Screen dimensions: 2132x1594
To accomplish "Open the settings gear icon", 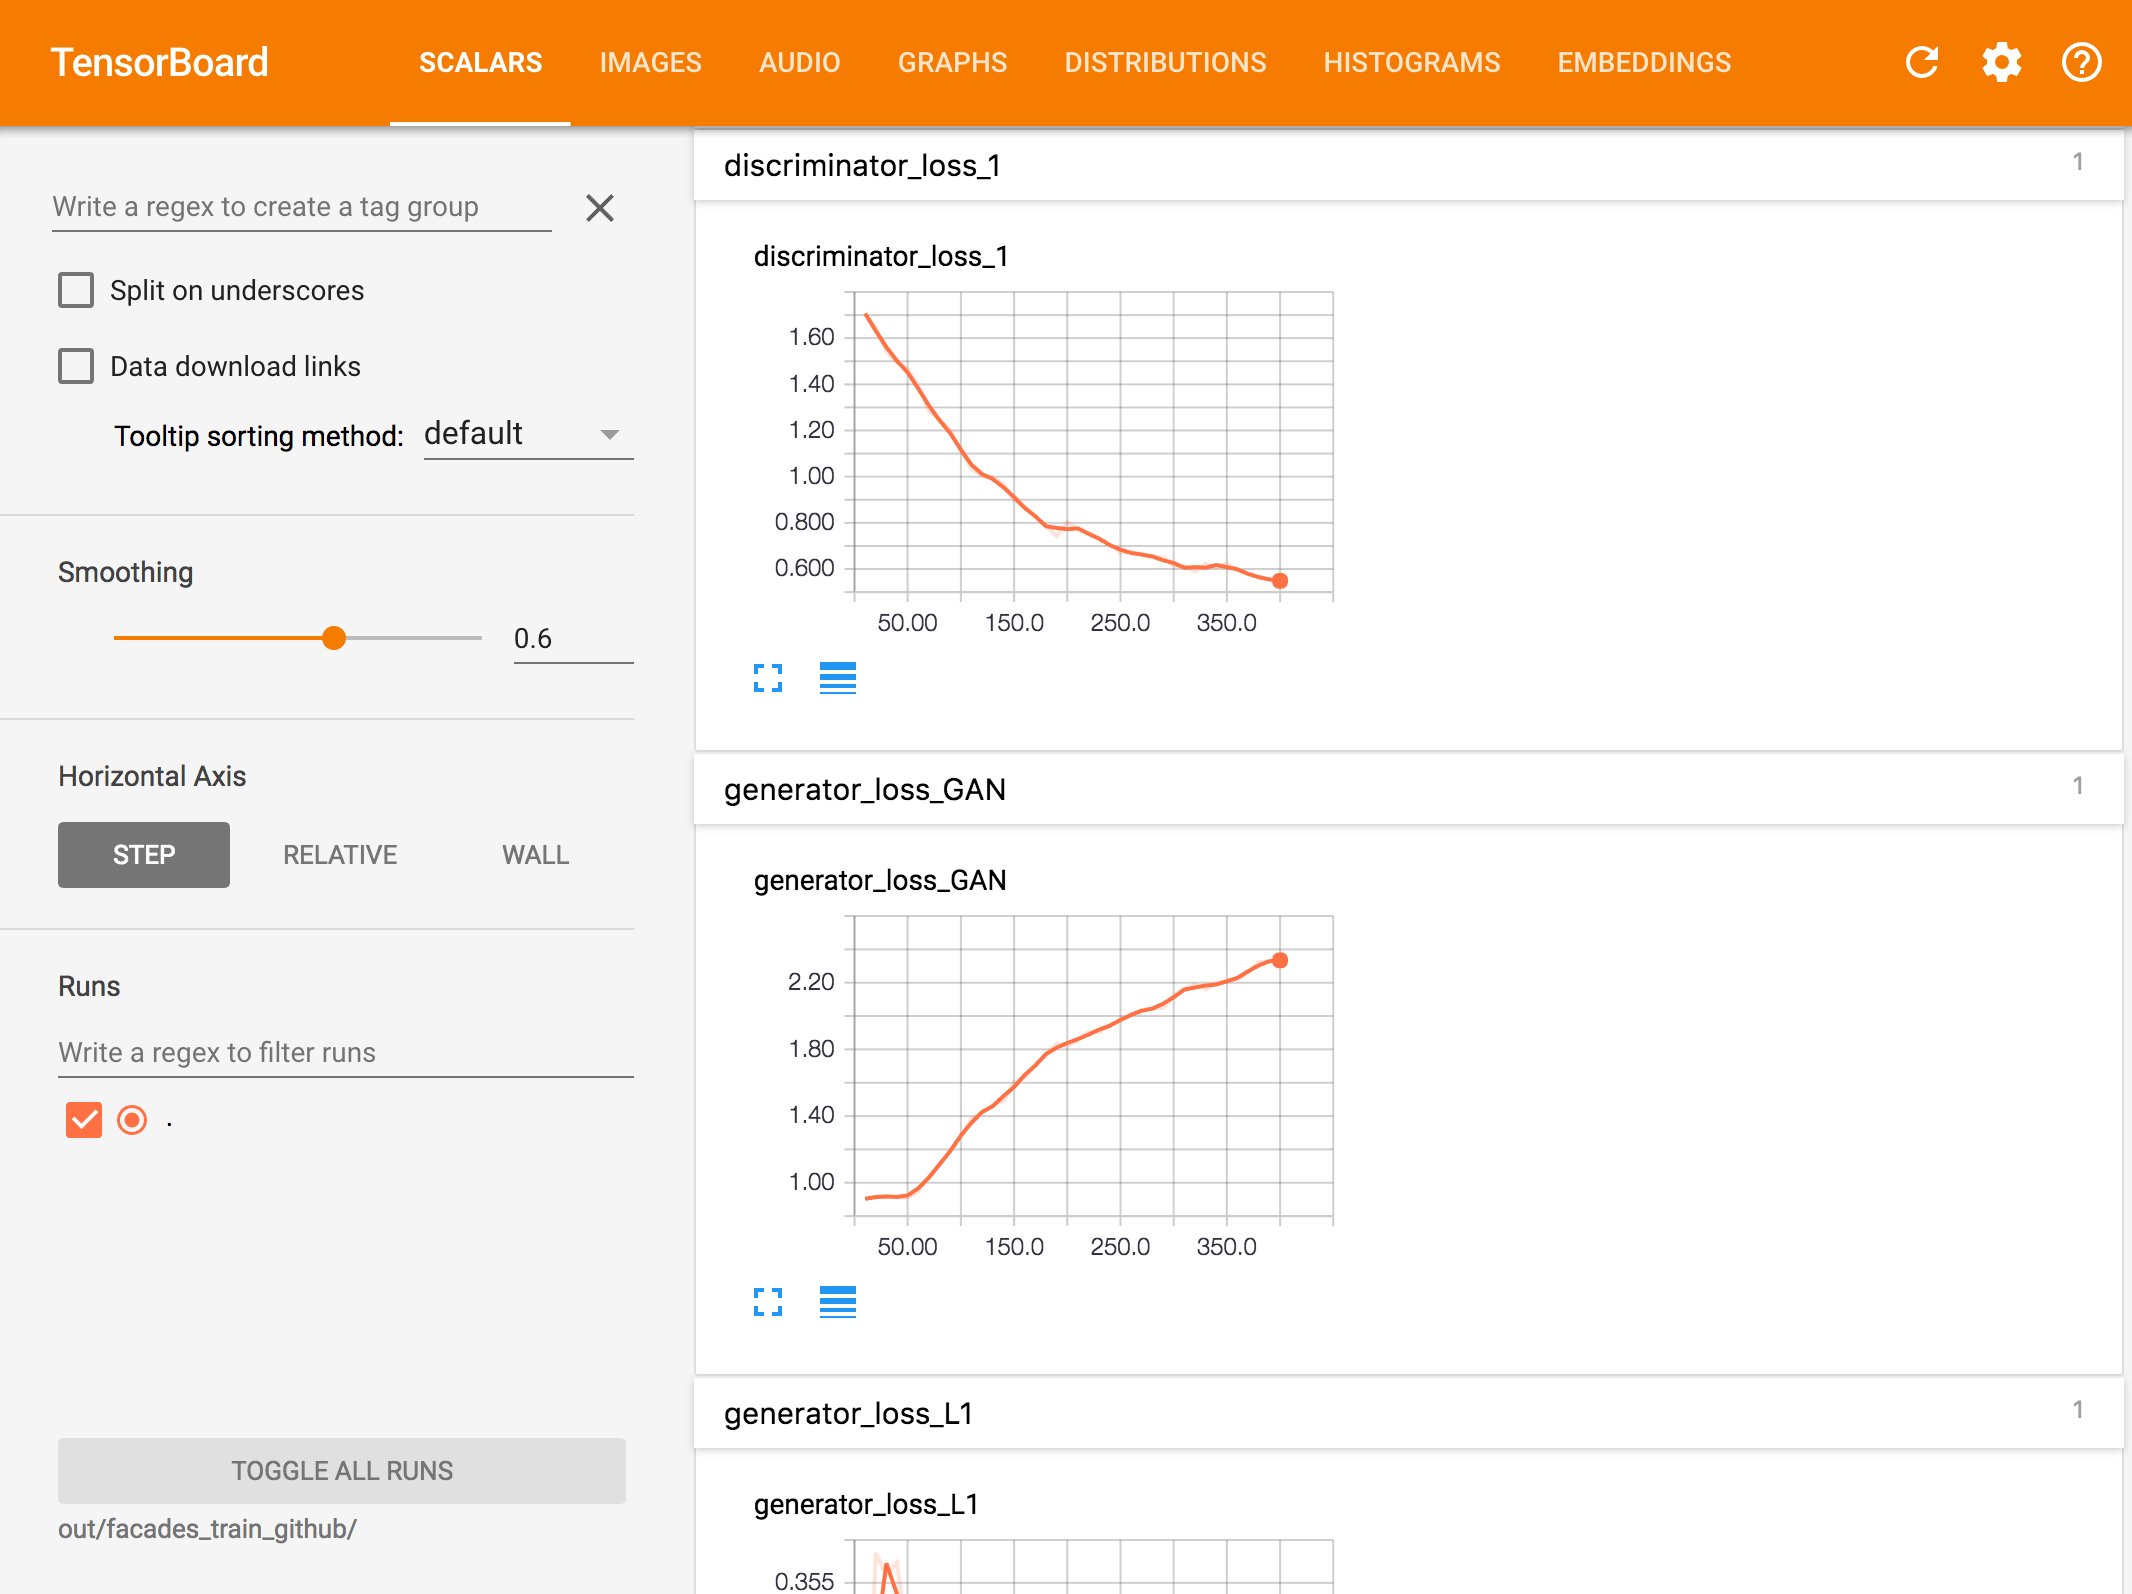I will [2001, 62].
